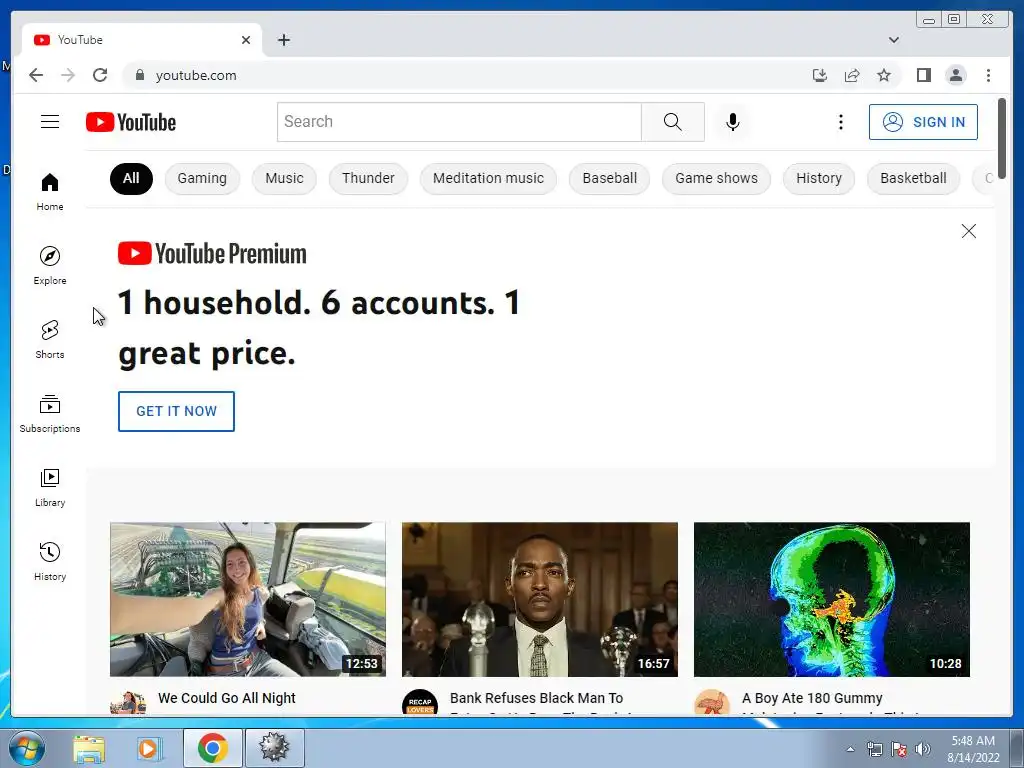Close the YouTube tab

point(246,40)
